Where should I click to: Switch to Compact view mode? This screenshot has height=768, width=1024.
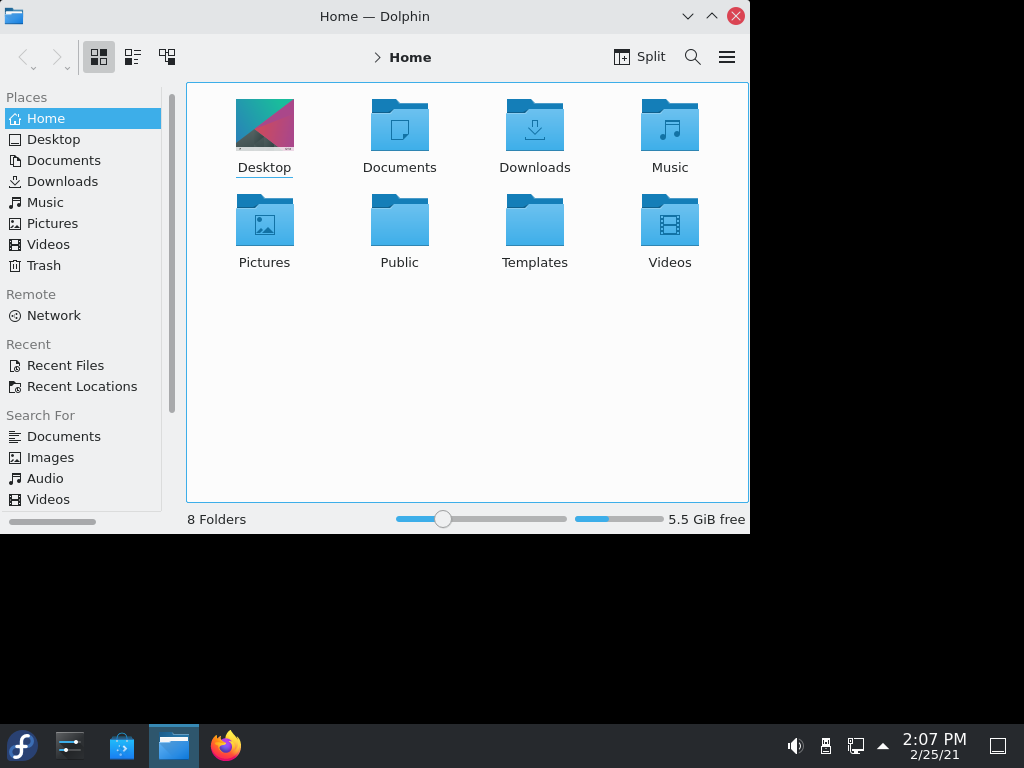point(133,57)
